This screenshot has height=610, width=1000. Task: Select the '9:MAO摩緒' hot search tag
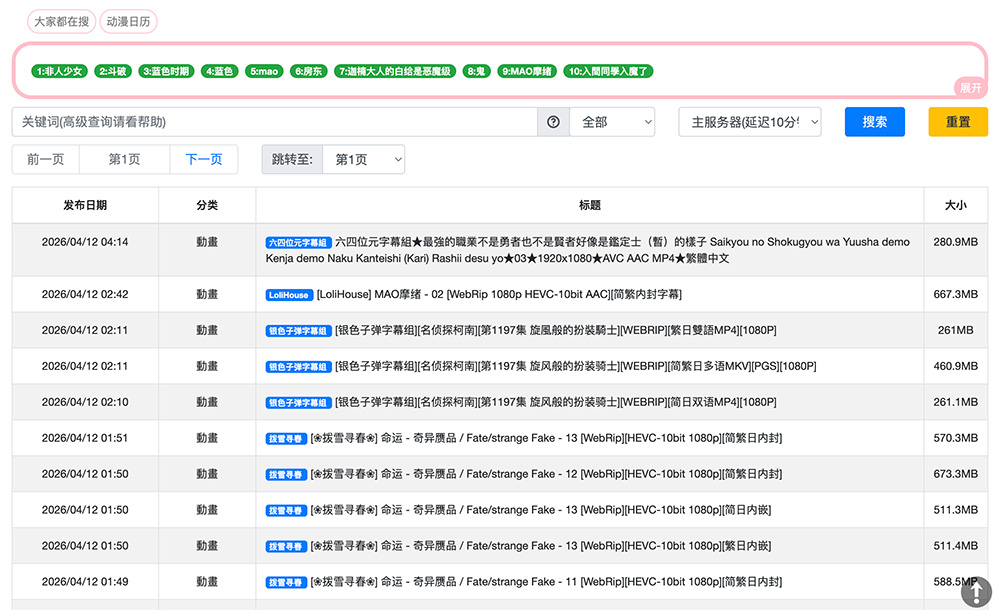527,71
